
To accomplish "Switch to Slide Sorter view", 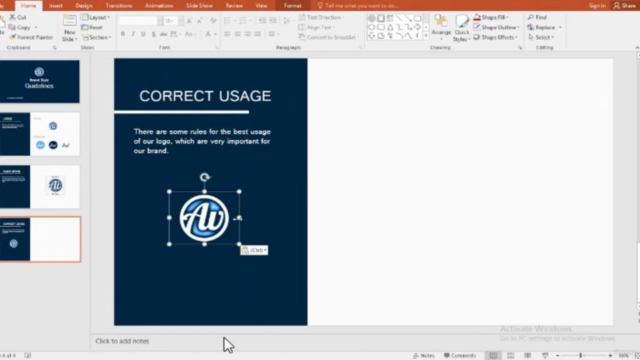I will click(x=510, y=356).
